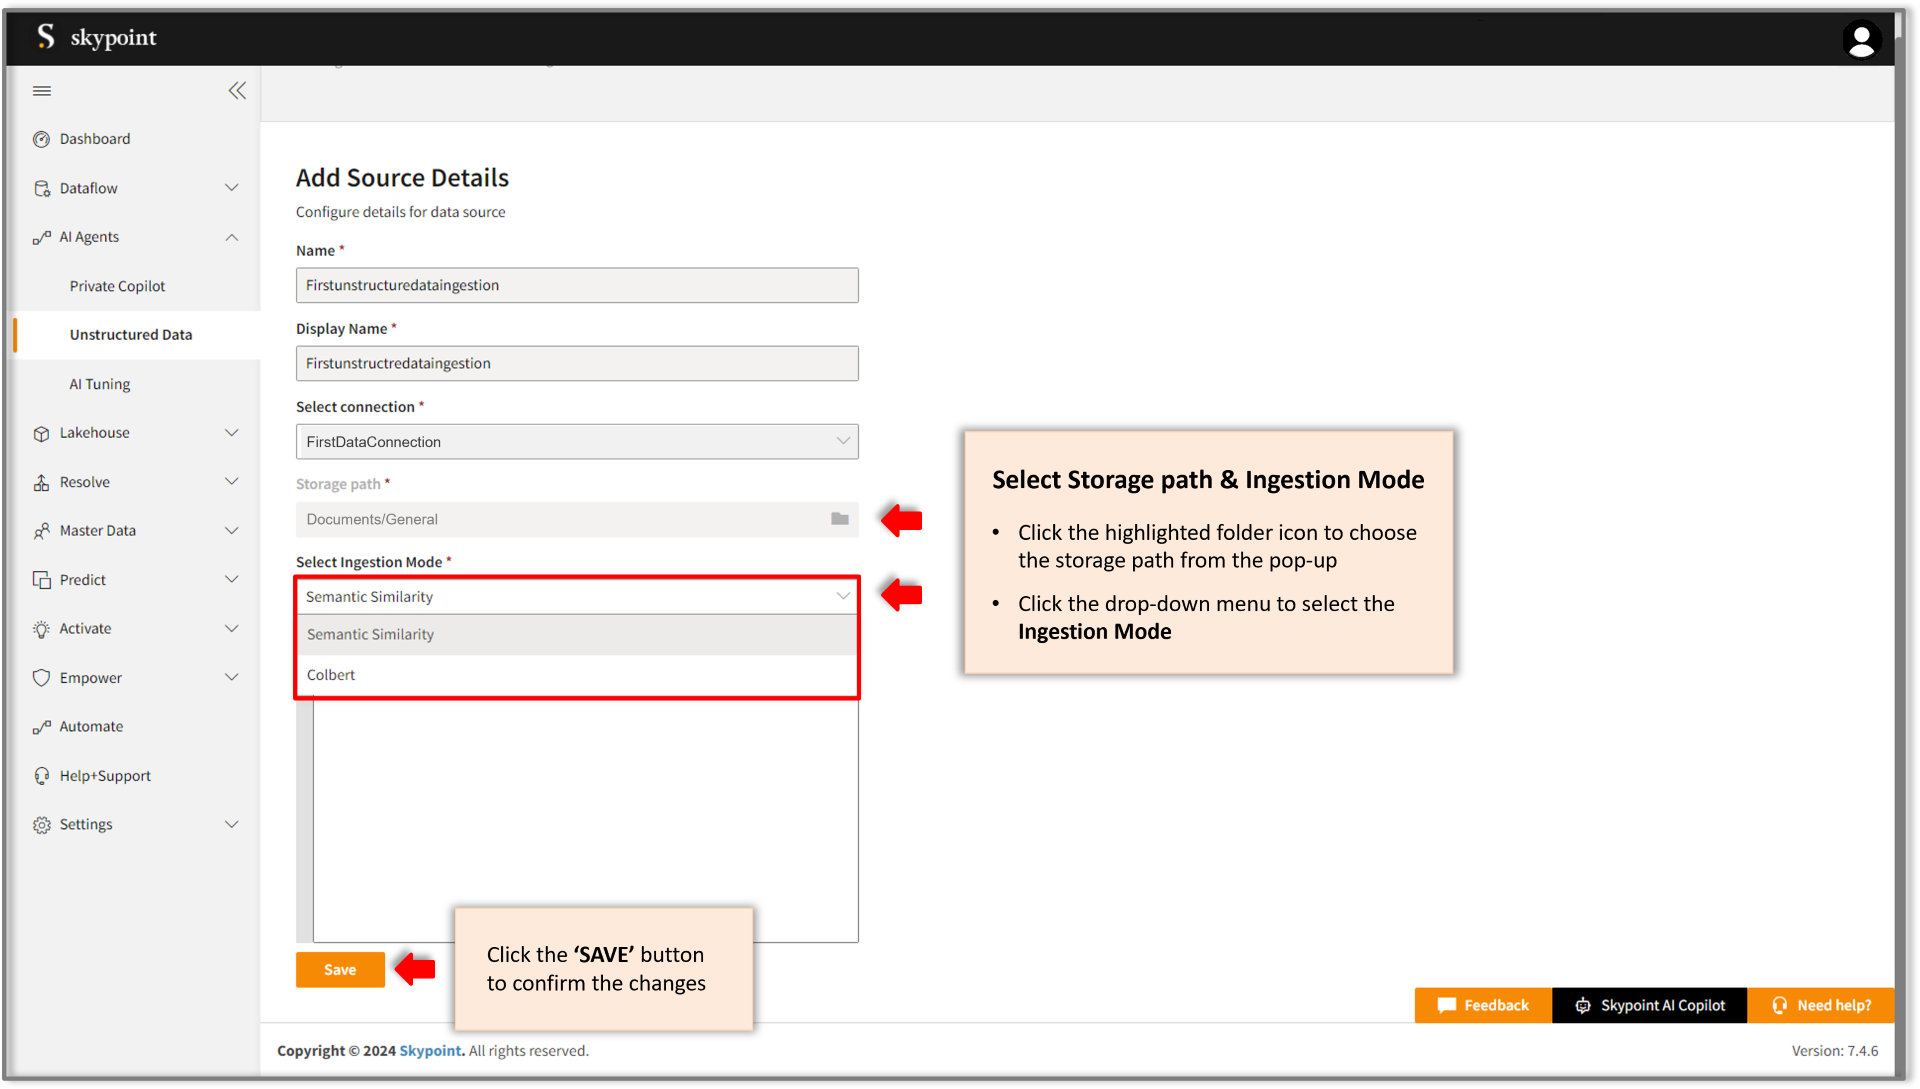1920x1089 pixels.
Task: Click the Save button to confirm
Action: coord(339,969)
